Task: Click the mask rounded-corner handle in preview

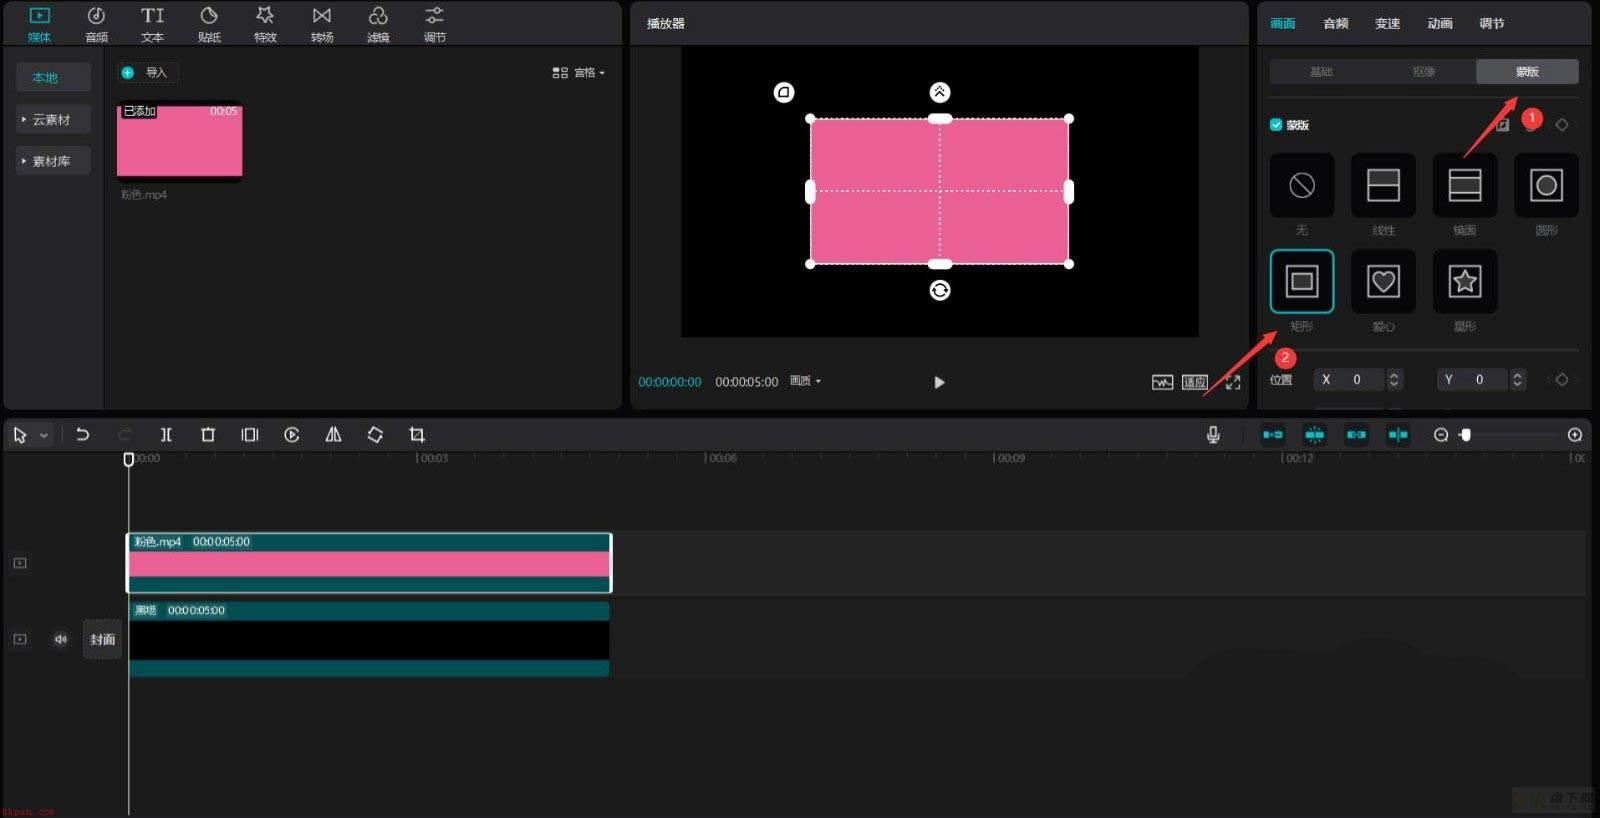Action: (784, 92)
